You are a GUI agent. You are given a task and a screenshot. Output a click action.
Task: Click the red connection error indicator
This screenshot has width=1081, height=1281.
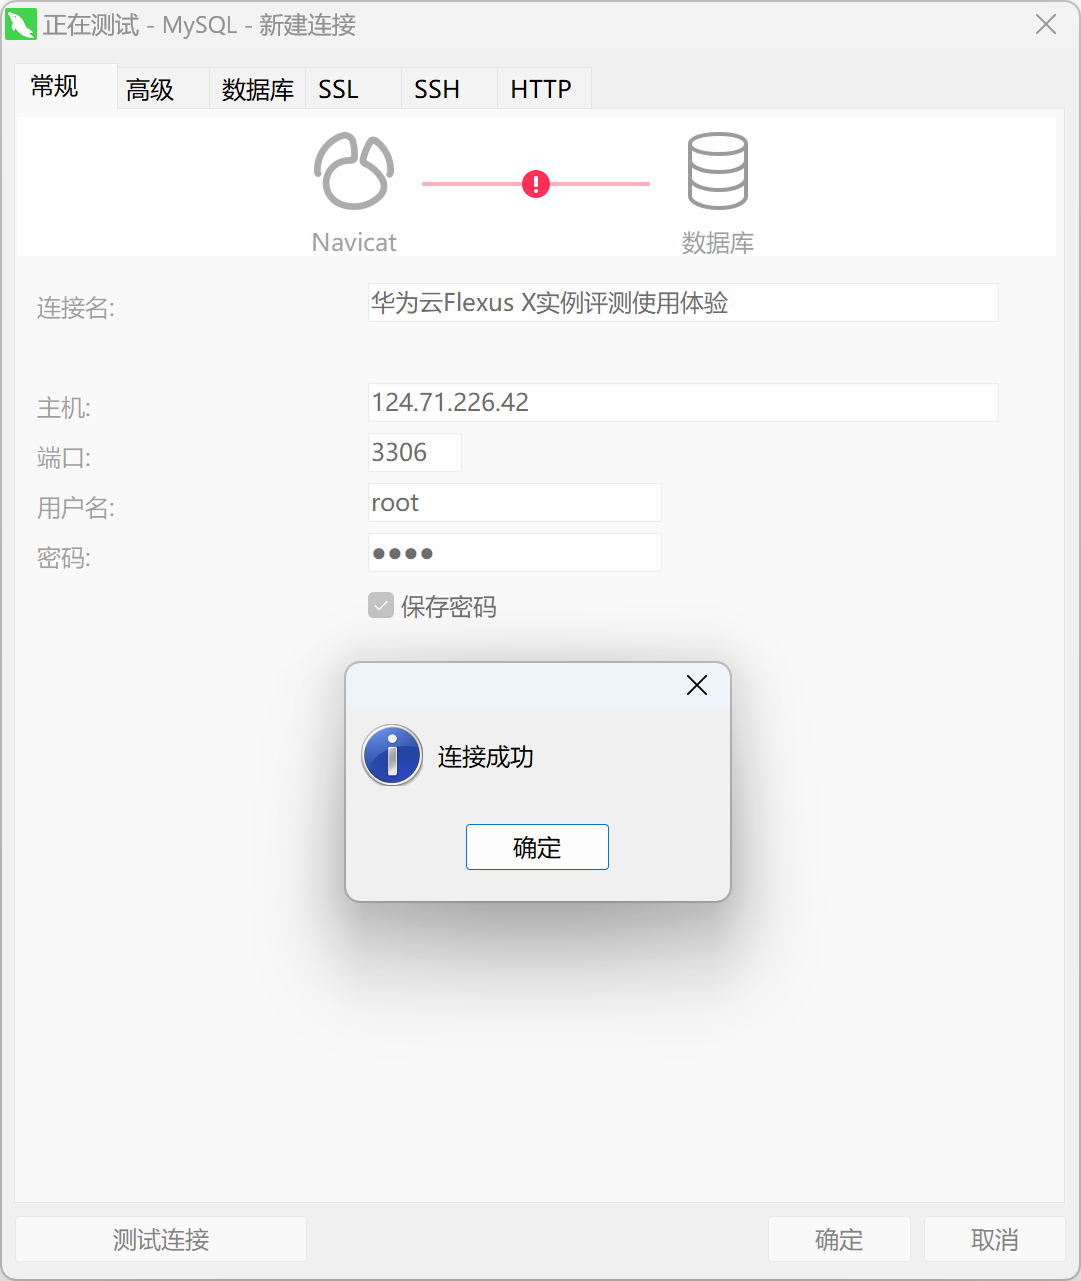pyautogui.click(x=536, y=184)
